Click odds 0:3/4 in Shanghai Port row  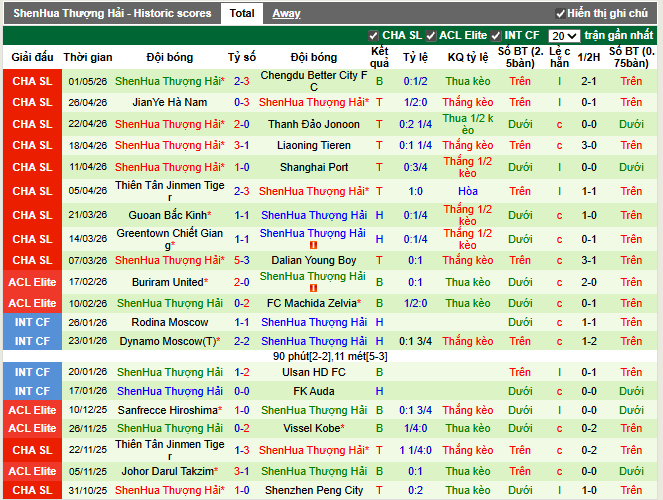415,167
